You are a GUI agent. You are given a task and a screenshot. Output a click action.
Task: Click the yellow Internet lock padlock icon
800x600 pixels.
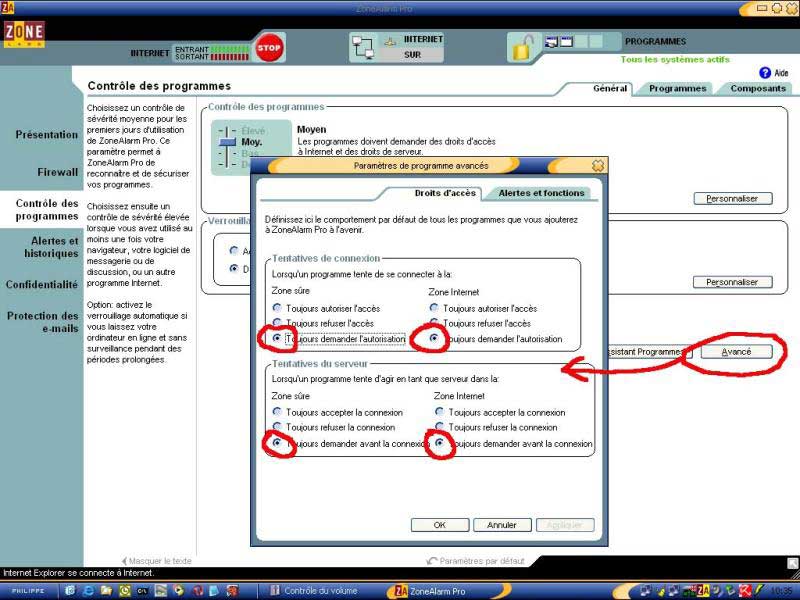pos(522,48)
